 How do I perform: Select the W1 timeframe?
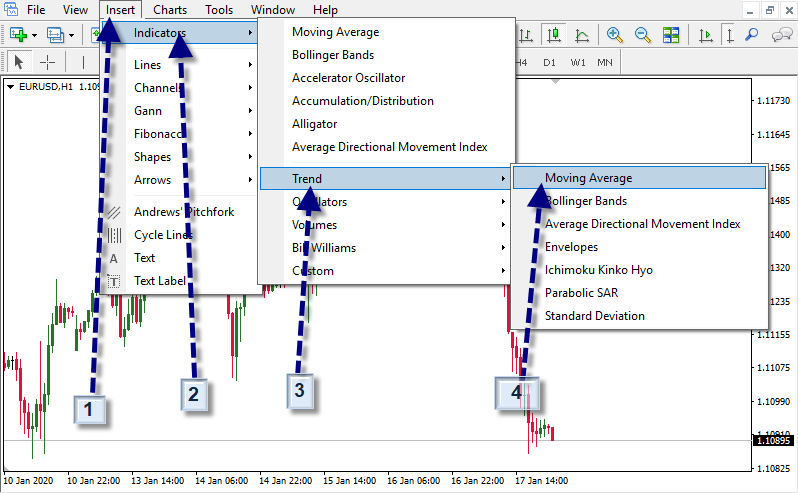[x=578, y=63]
